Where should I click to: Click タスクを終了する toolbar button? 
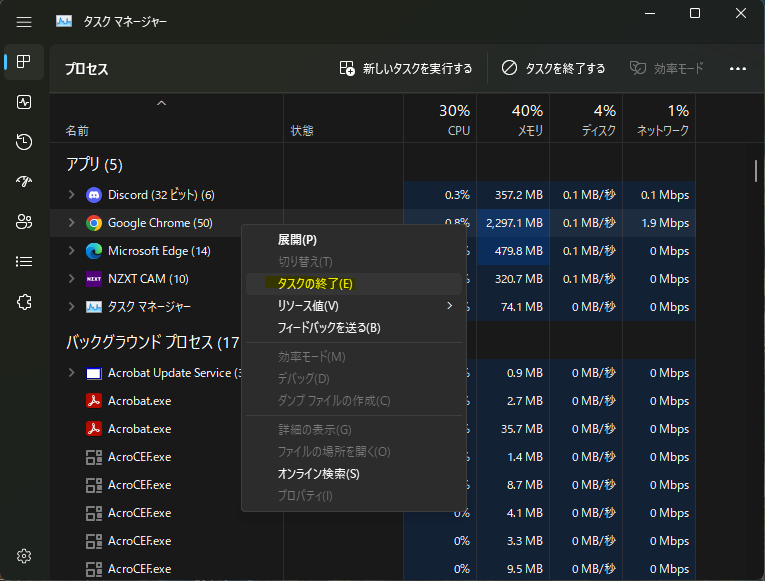(x=553, y=68)
